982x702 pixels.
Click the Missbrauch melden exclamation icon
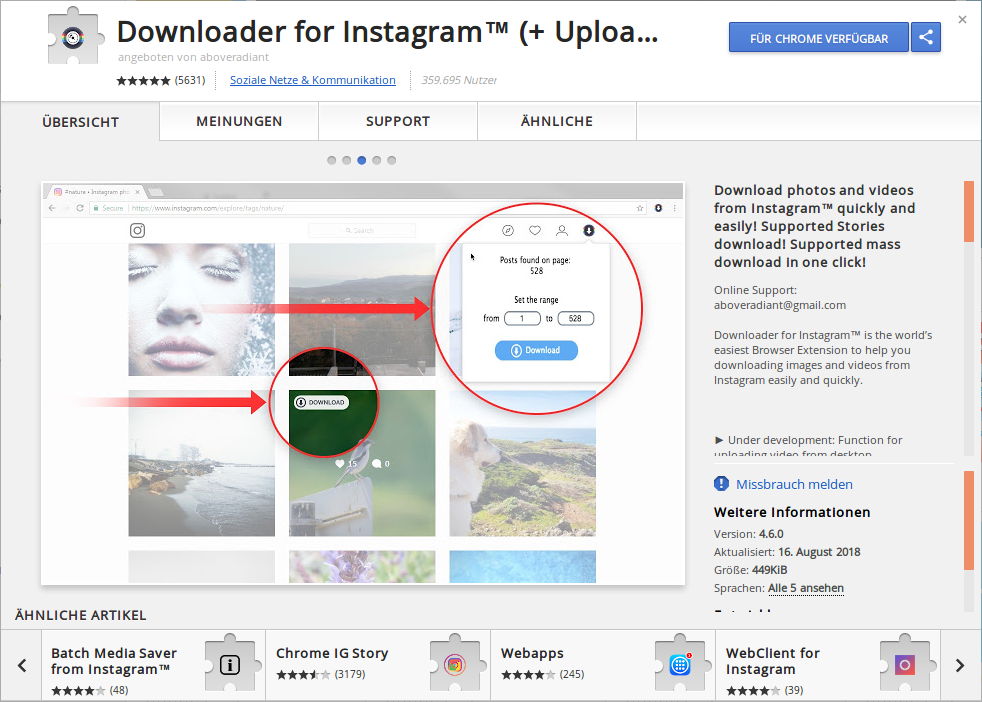click(x=721, y=484)
